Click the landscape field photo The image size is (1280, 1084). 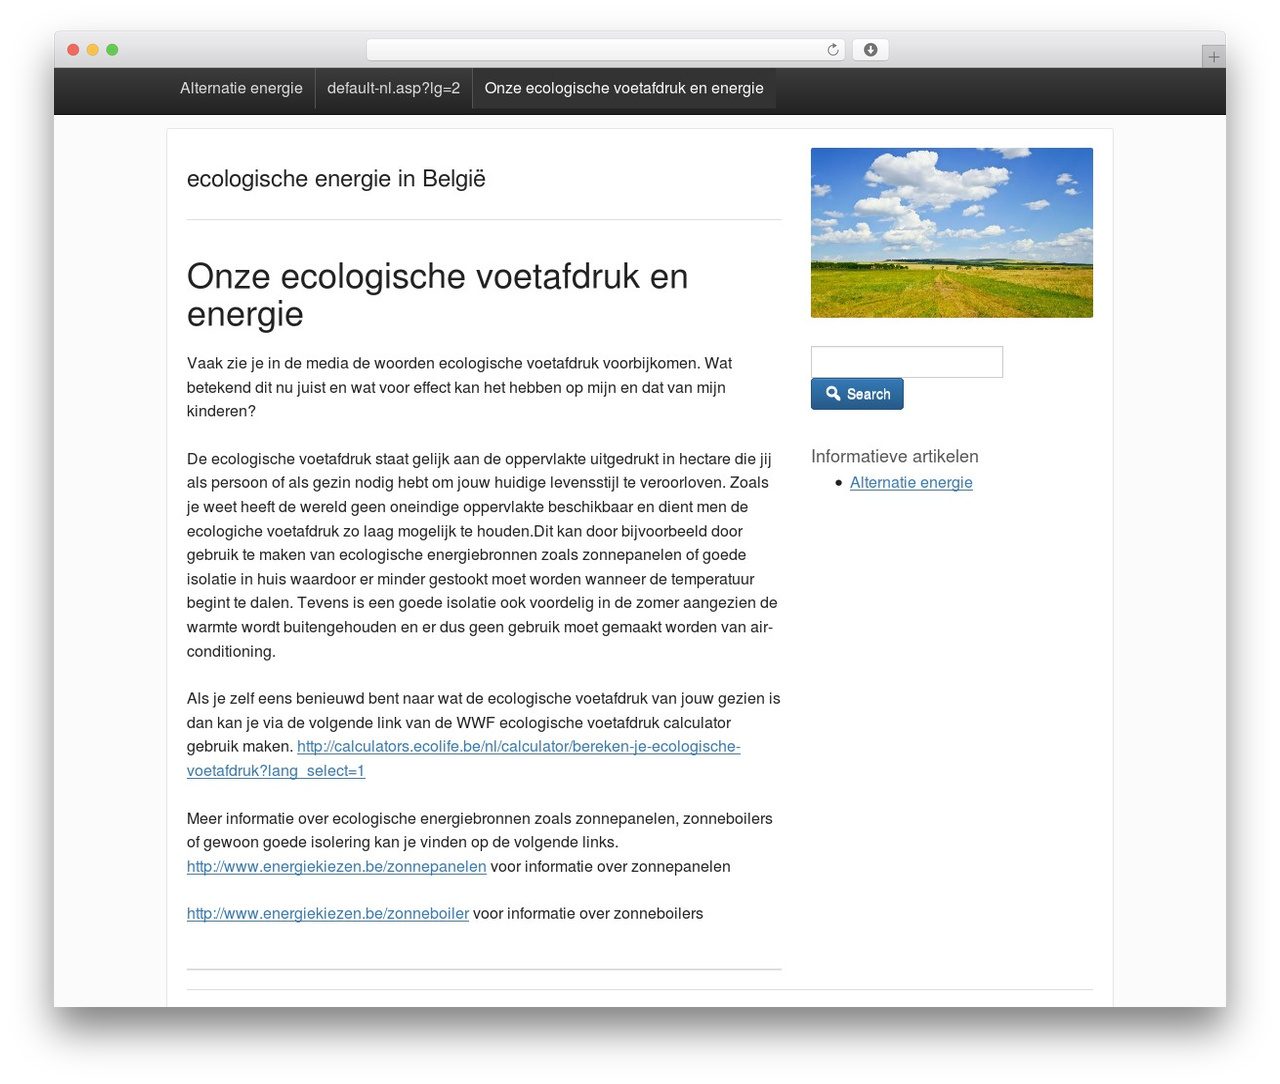click(952, 233)
